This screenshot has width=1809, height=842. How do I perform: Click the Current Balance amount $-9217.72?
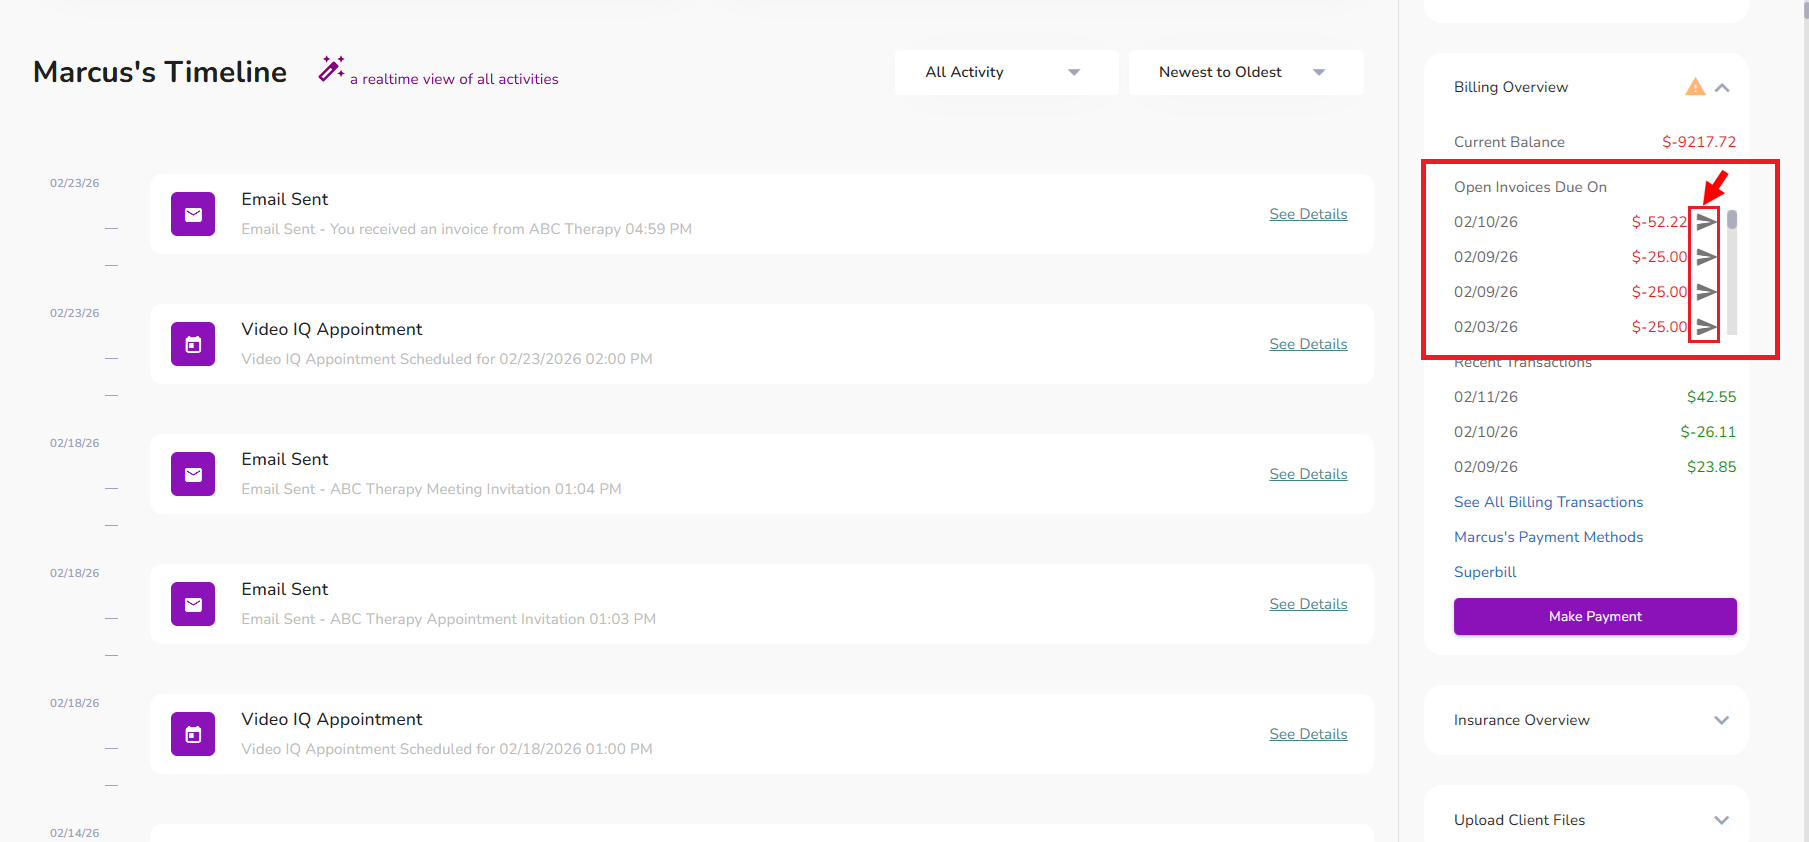coord(1699,142)
